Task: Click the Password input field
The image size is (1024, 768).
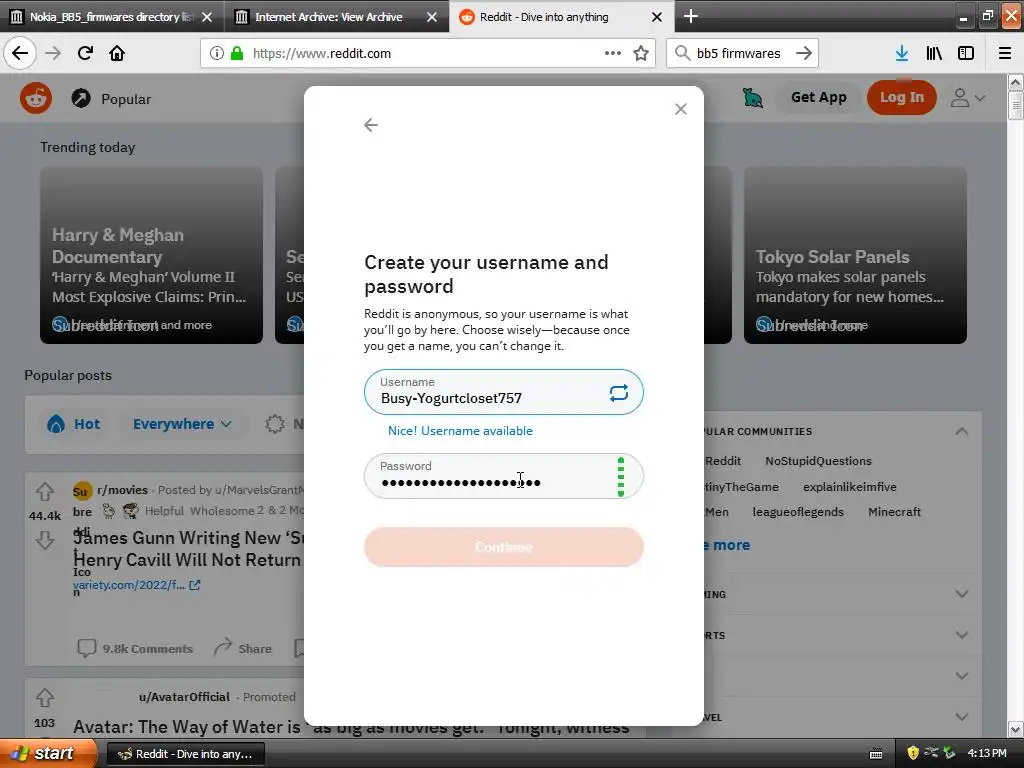Action: pos(504,476)
